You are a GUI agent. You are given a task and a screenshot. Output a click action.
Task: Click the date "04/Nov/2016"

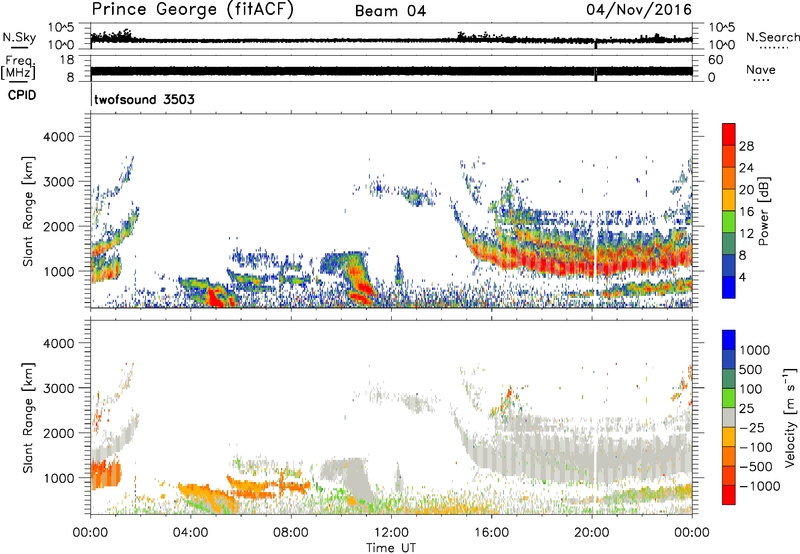coord(639,9)
